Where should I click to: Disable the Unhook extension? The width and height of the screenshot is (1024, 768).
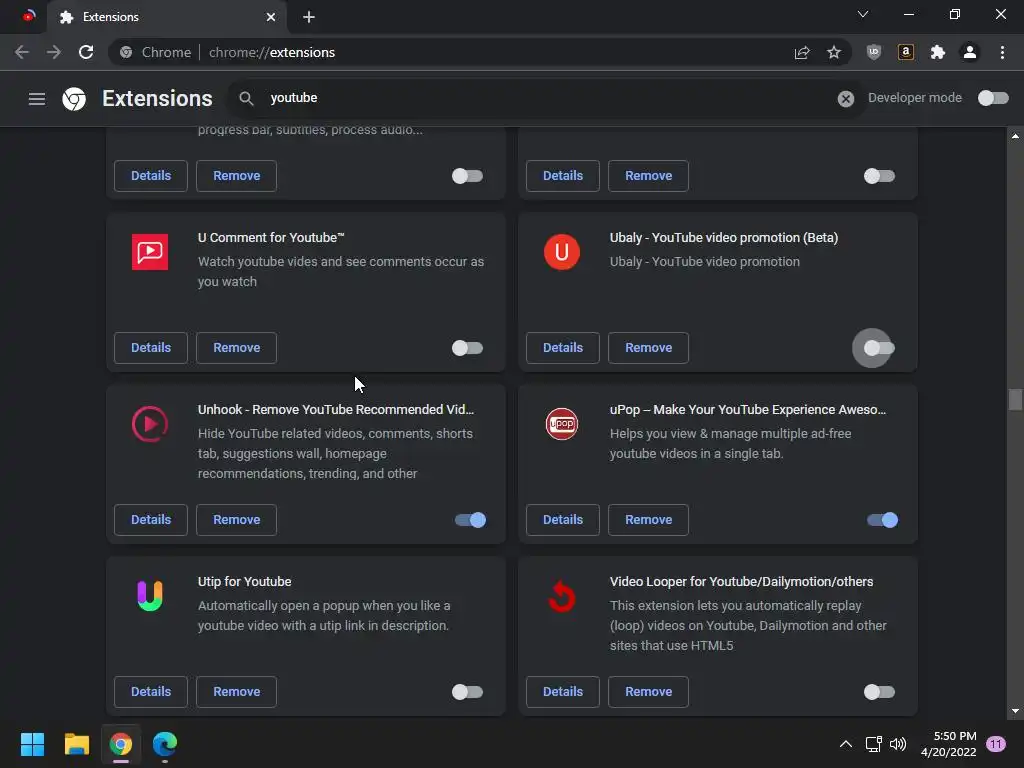(x=470, y=520)
